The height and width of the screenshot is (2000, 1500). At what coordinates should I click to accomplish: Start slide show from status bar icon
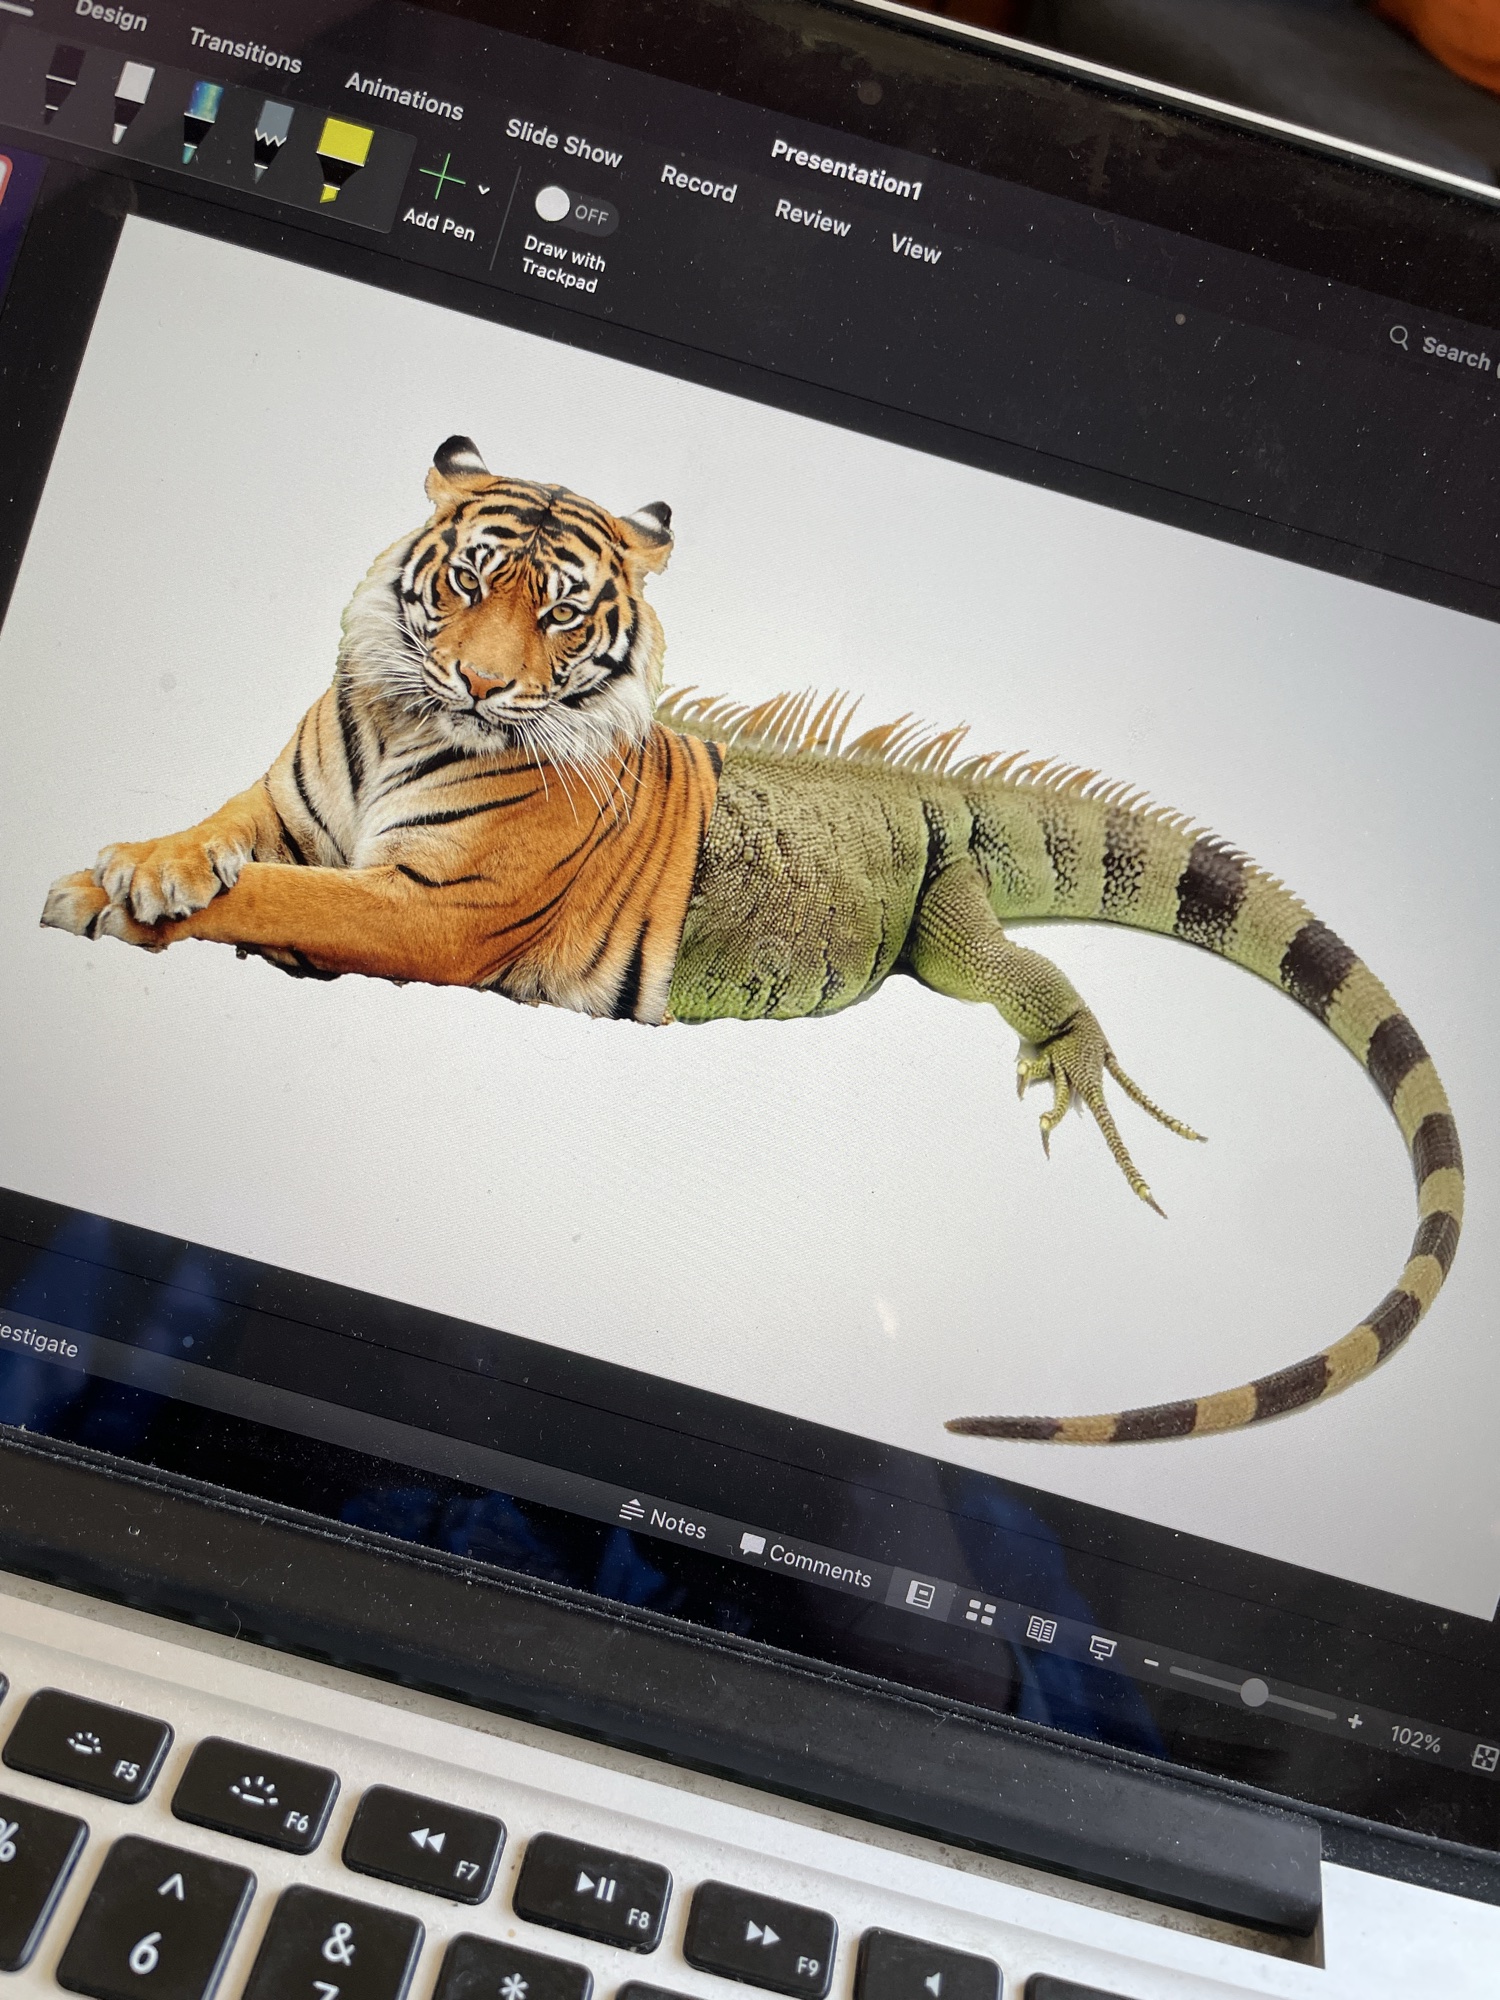click(1101, 1647)
